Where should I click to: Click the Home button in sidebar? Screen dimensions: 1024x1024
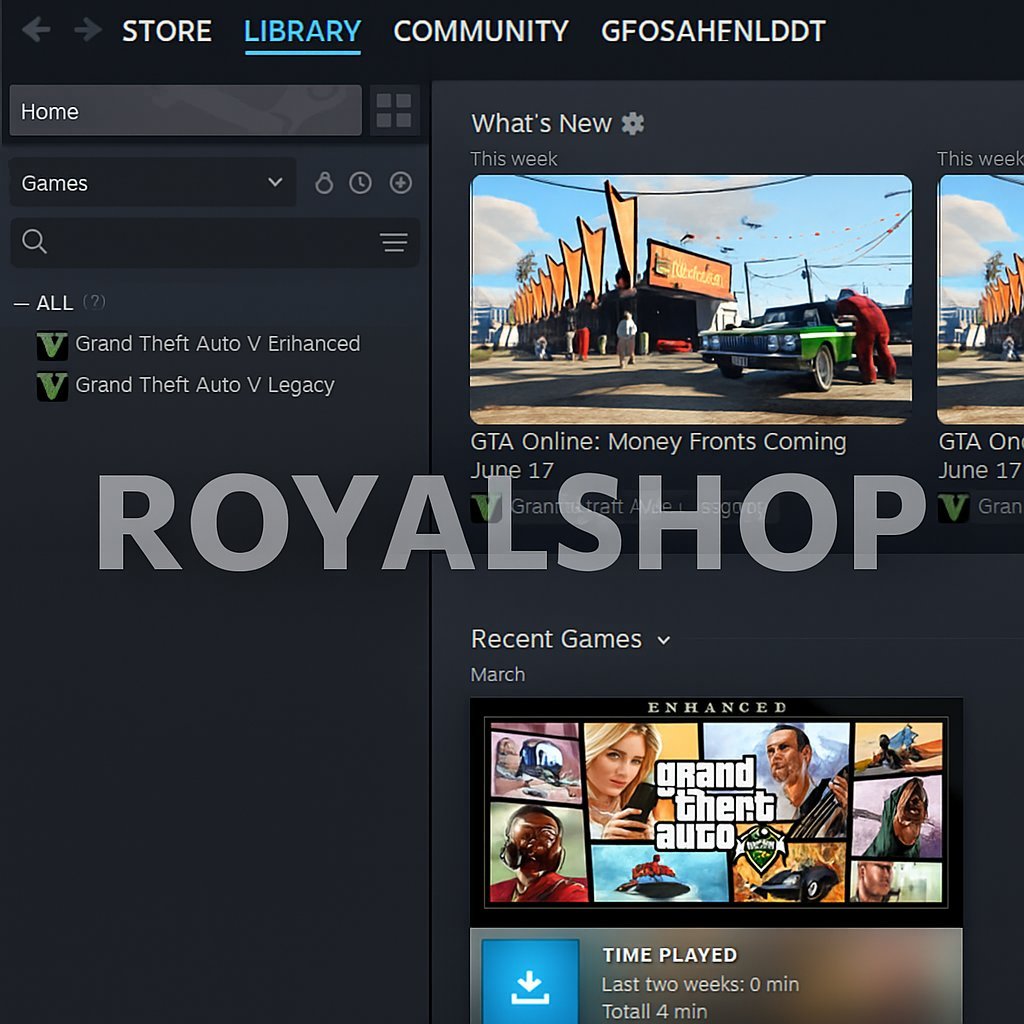(185, 110)
